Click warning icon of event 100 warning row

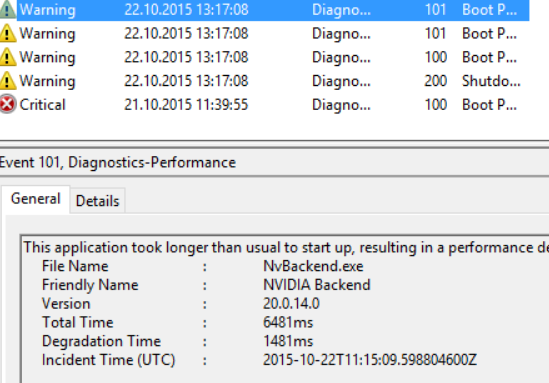[8, 57]
